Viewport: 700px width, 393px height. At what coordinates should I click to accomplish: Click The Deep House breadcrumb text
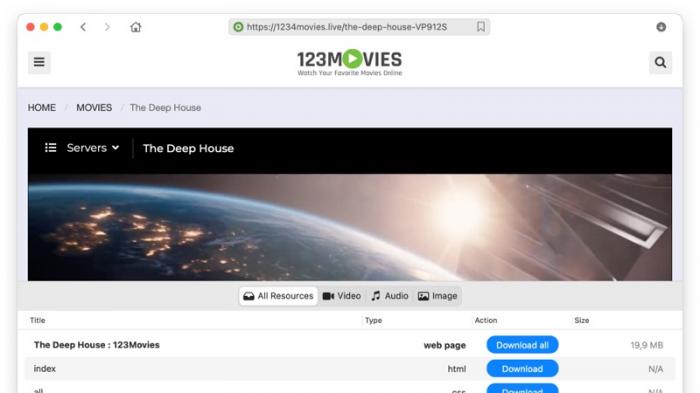point(165,108)
